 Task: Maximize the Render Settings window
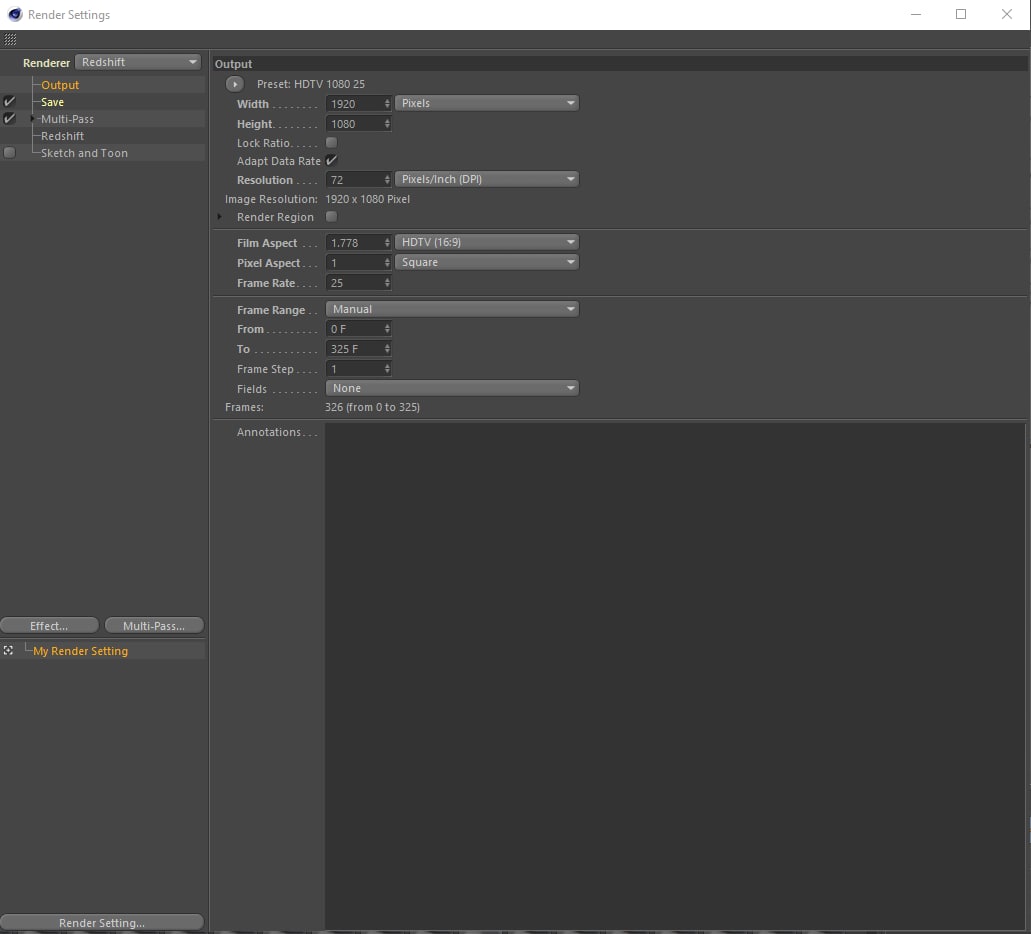pos(961,14)
